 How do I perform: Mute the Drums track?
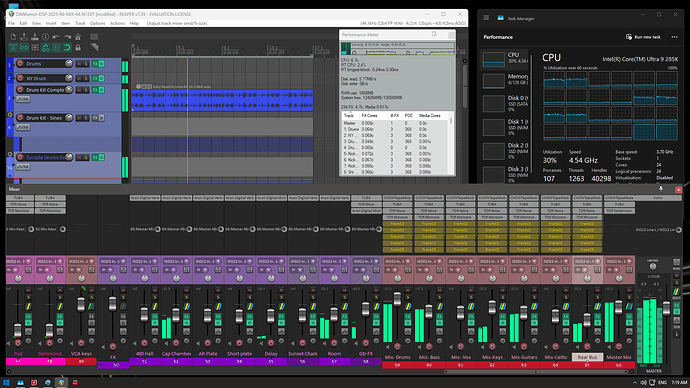(79, 64)
